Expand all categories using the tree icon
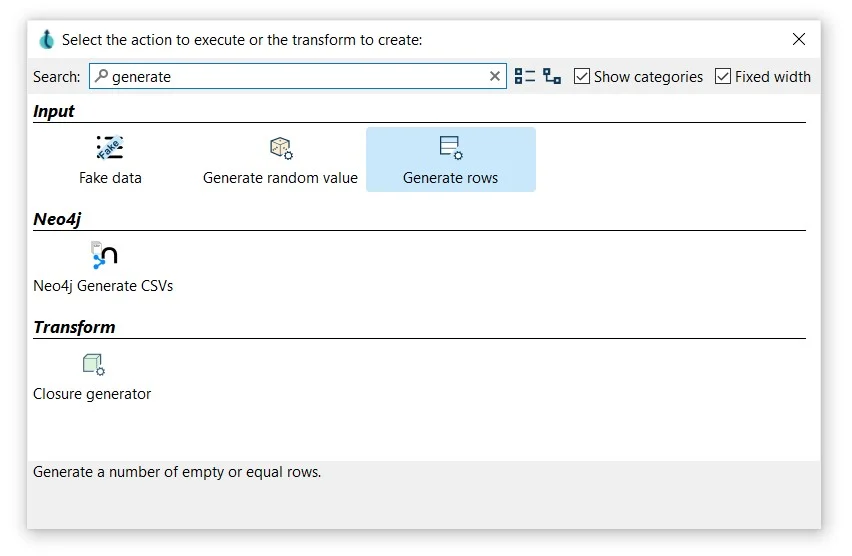 tap(552, 76)
